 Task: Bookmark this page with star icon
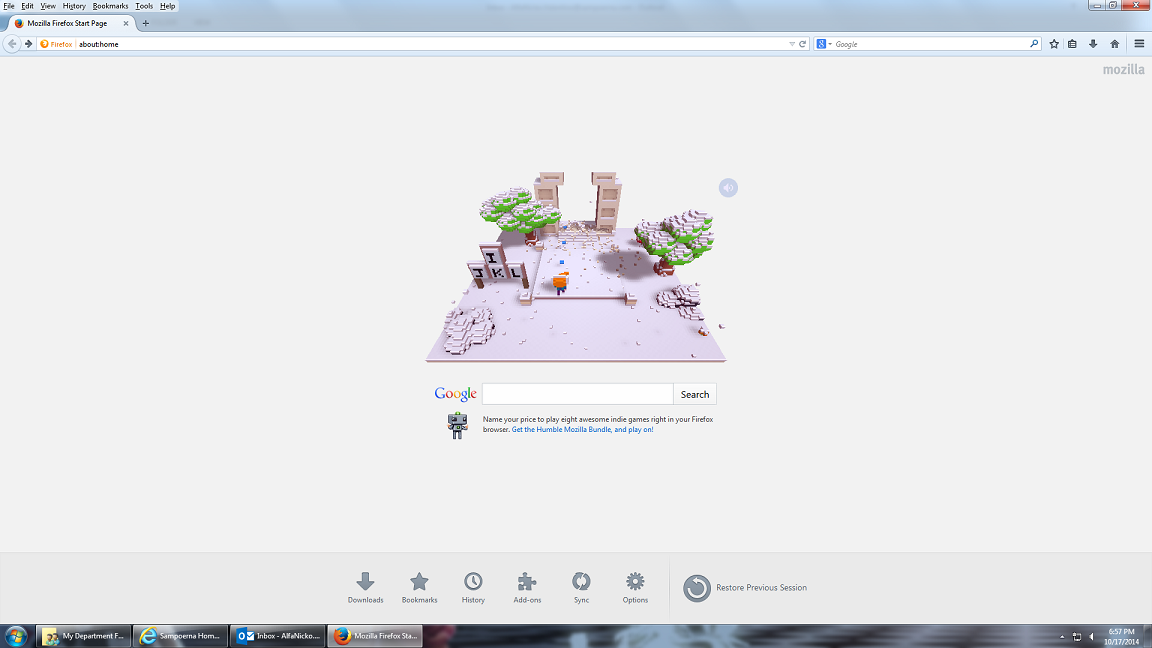tap(1054, 44)
